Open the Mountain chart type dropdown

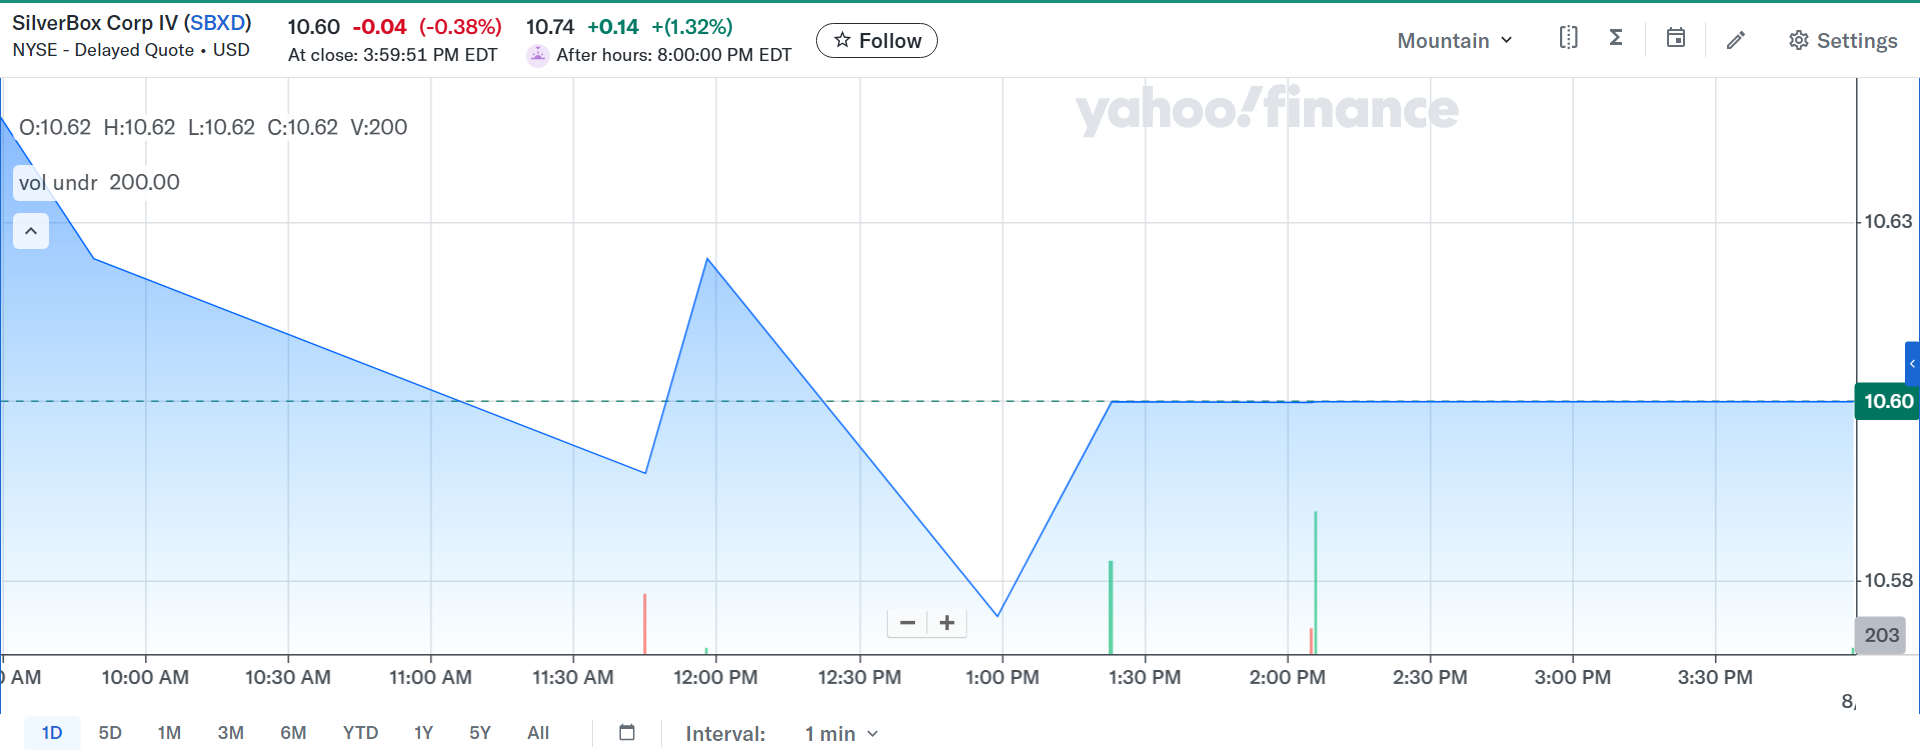pos(1455,41)
